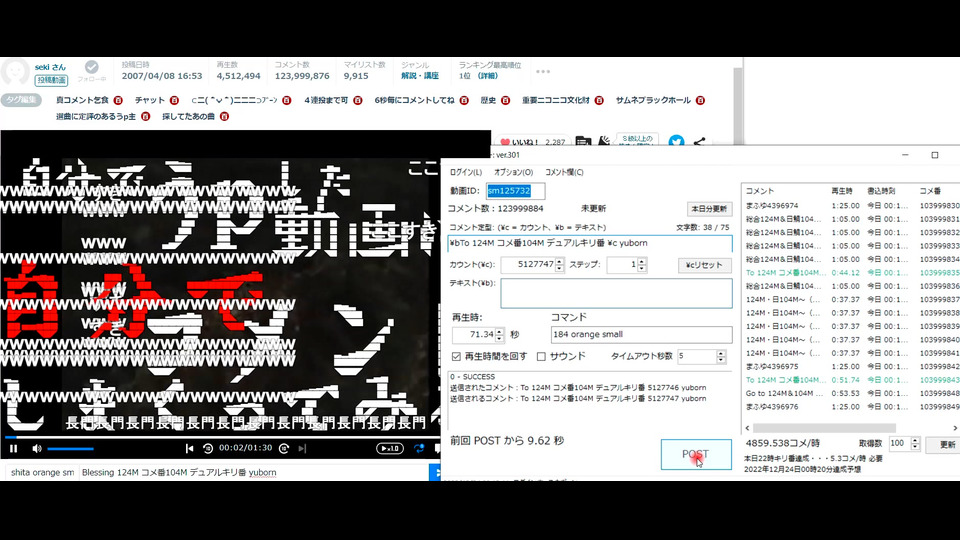Viewport: 960px width, 540px height.
Task: Click the コマンド field with 184 orange small
Action: tap(641, 334)
